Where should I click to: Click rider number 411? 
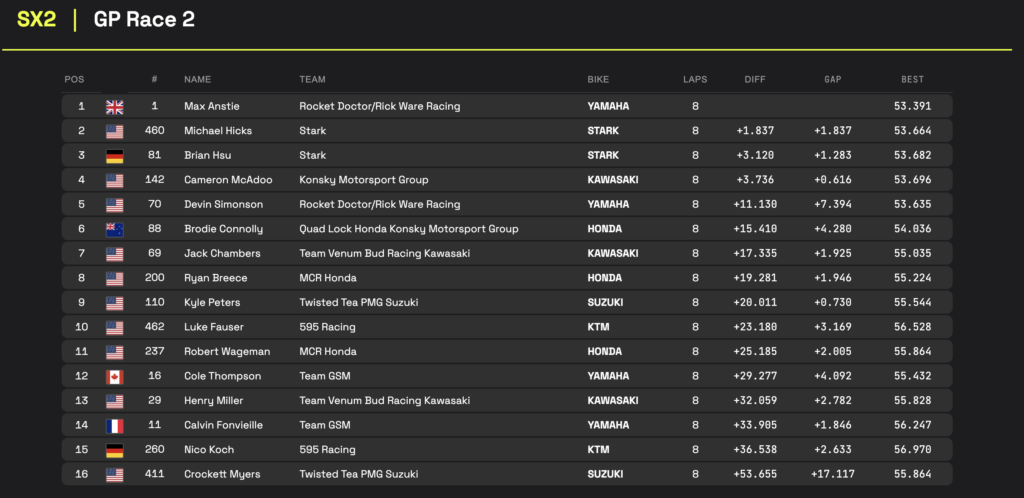tap(155, 475)
